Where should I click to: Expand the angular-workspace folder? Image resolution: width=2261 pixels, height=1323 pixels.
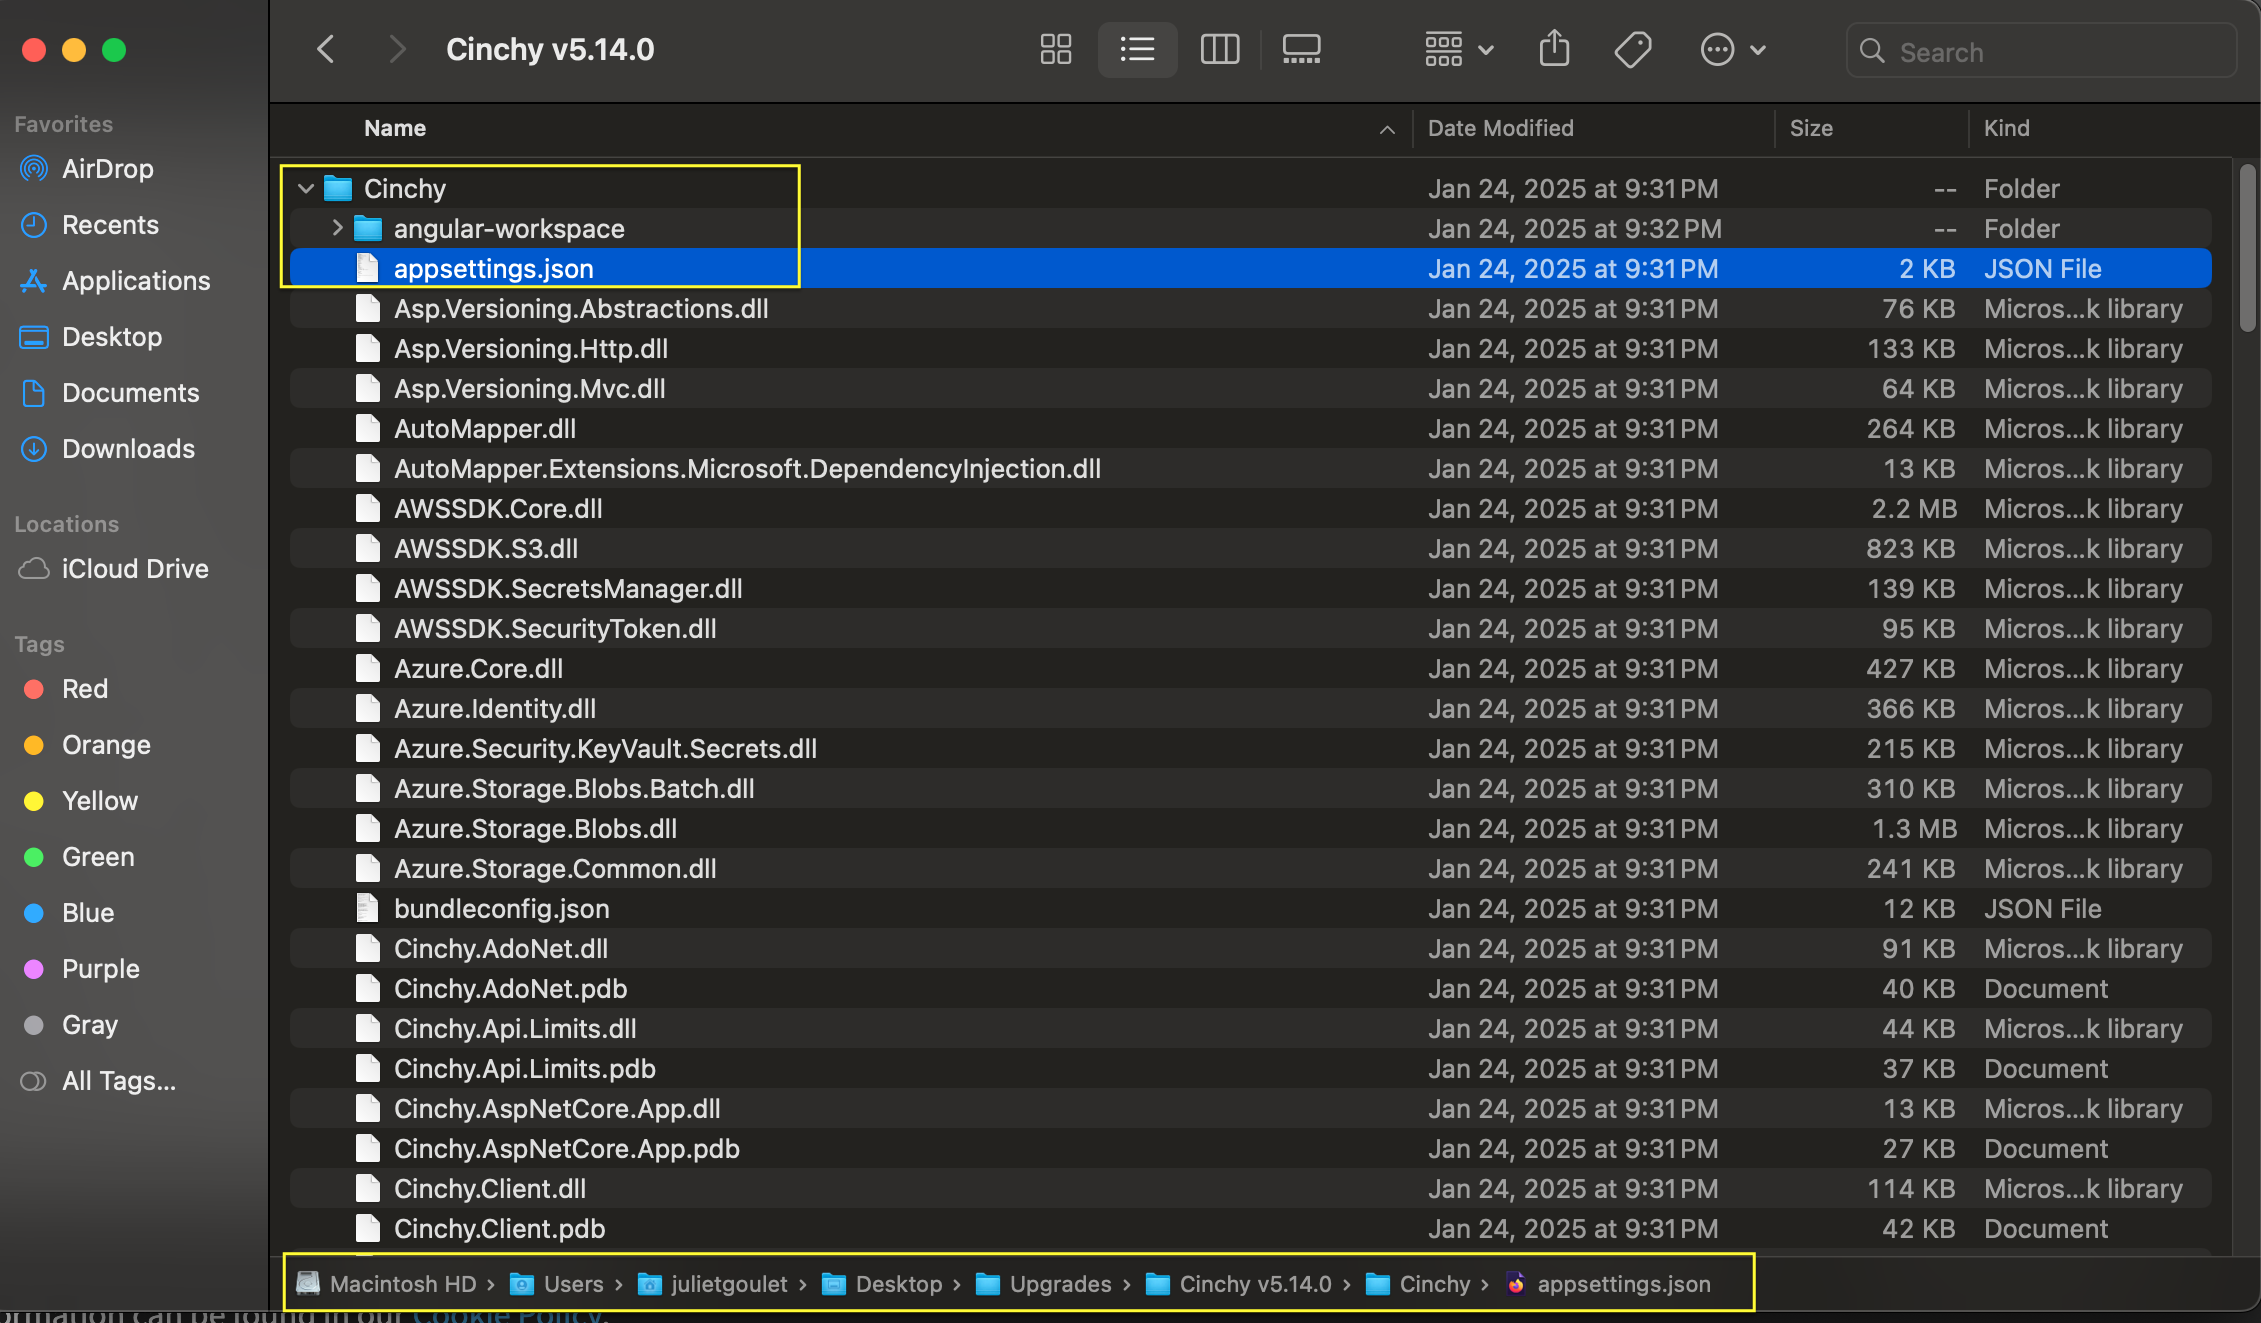[x=337, y=228]
